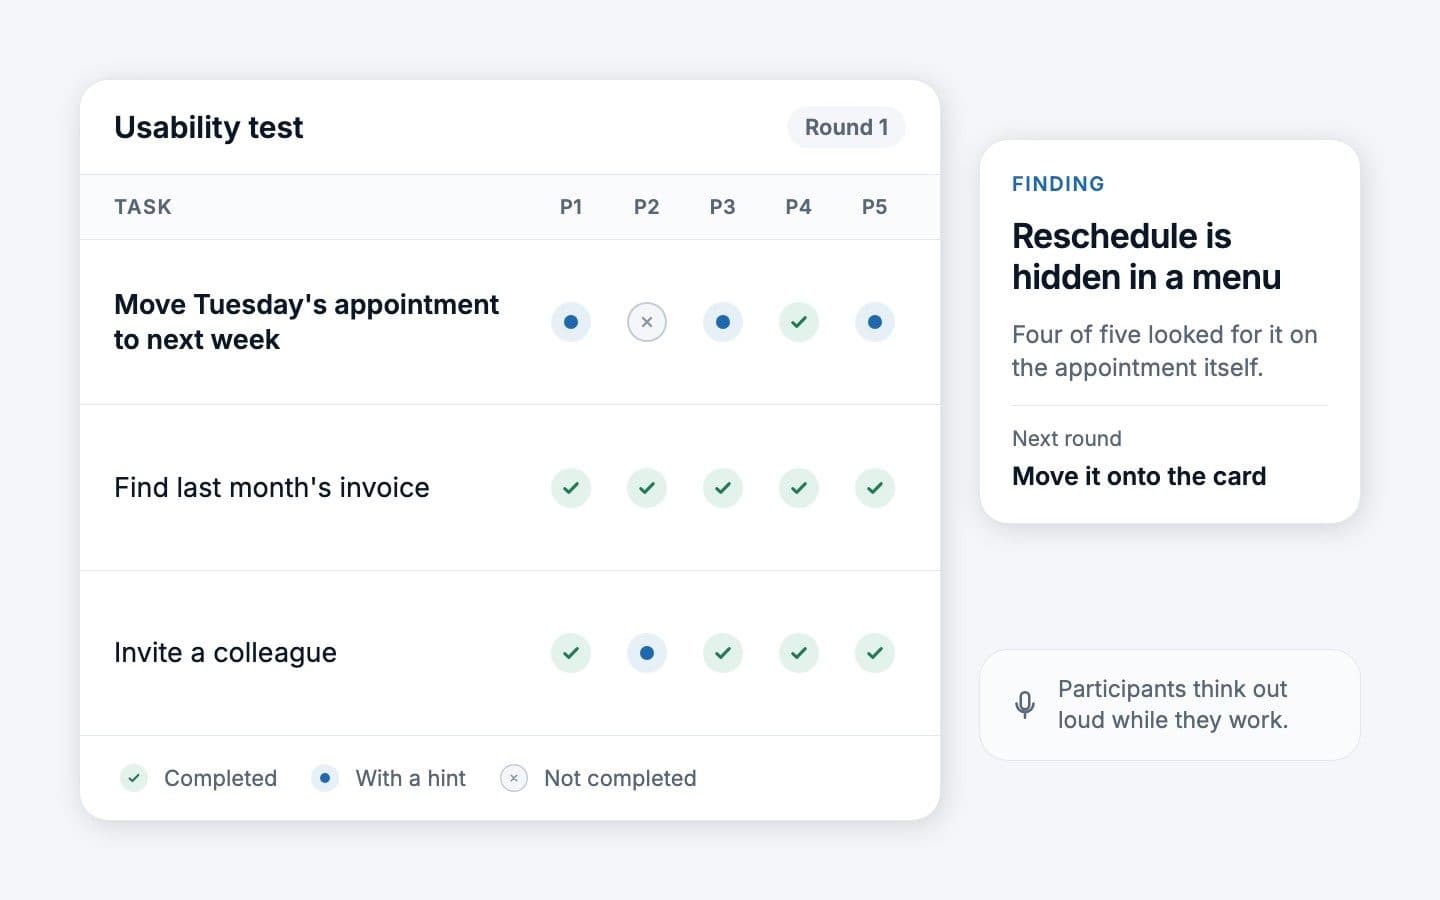Click P2 not-completed mark for Move Tuesday's appointment
1440x900 pixels.
[647, 322]
